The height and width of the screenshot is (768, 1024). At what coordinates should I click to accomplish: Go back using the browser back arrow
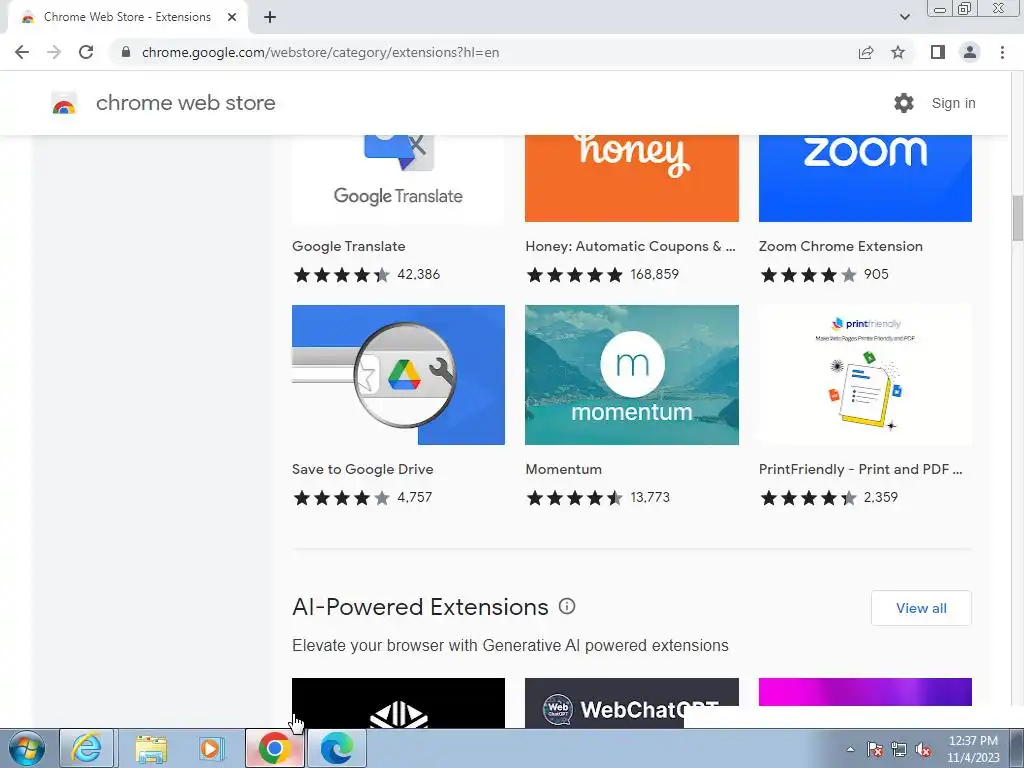(x=22, y=52)
